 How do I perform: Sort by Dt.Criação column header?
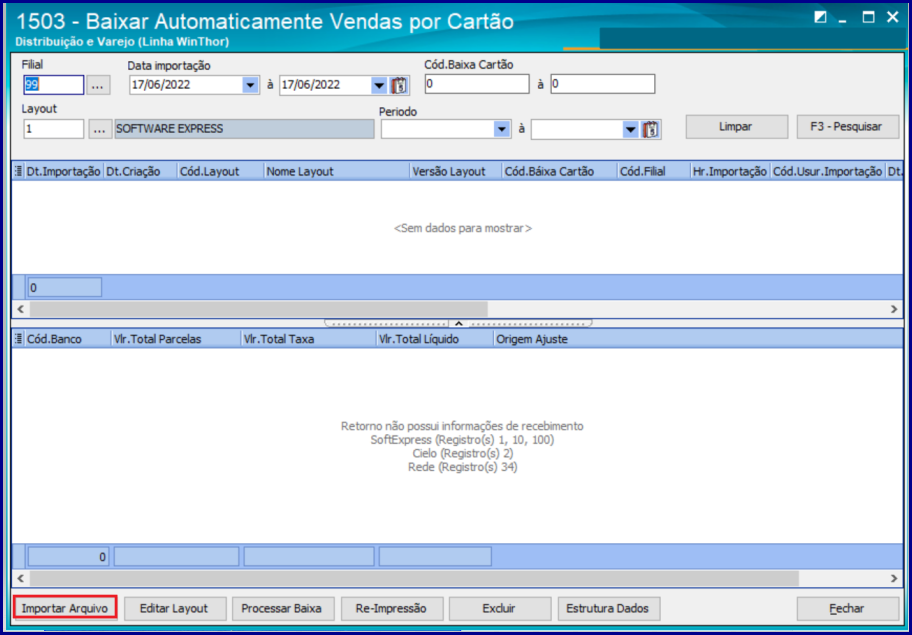pyautogui.click(x=140, y=172)
